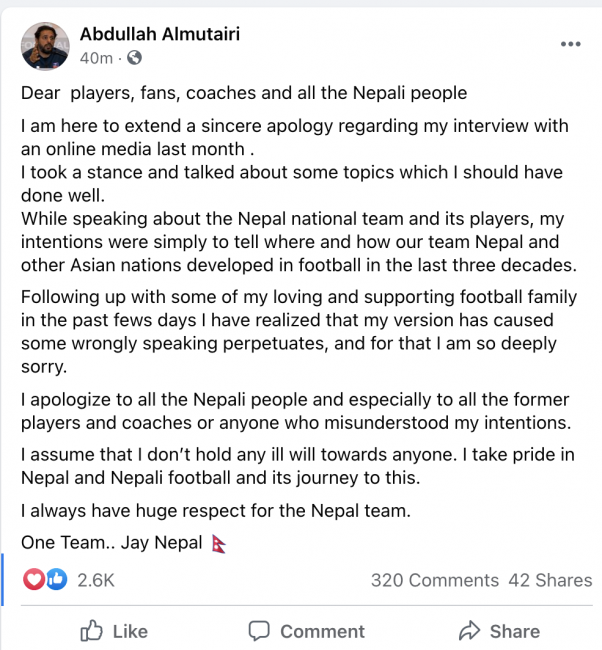
Task: Click the Nepal flag emoji
Action: coord(220,544)
